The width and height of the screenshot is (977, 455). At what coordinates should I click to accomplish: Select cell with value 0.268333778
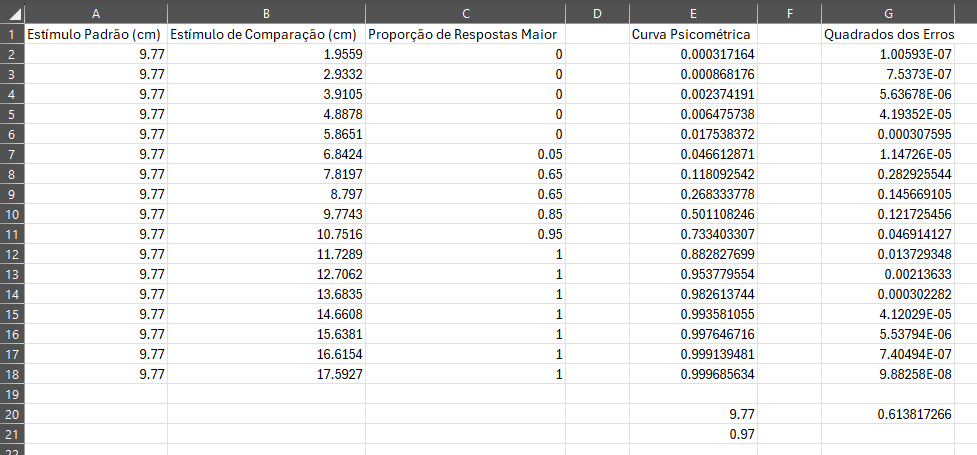[x=693, y=194]
